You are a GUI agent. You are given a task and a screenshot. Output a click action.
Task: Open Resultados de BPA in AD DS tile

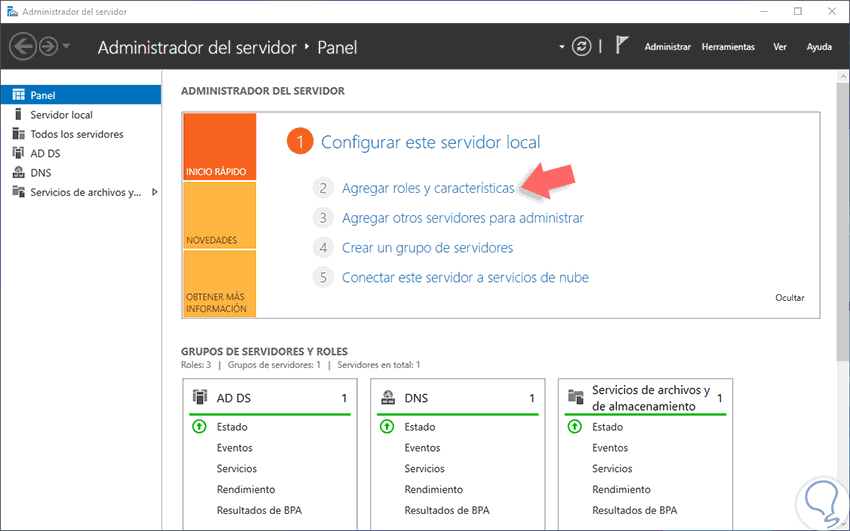[259, 510]
